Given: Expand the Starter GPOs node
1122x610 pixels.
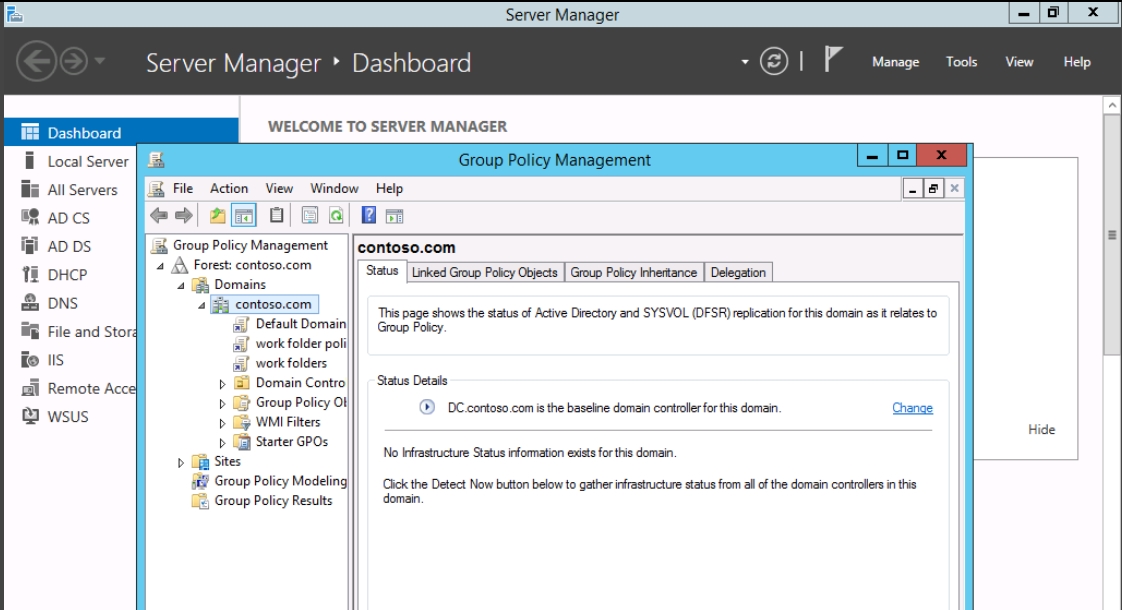Looking at the screenshot, I should (223, 442).
